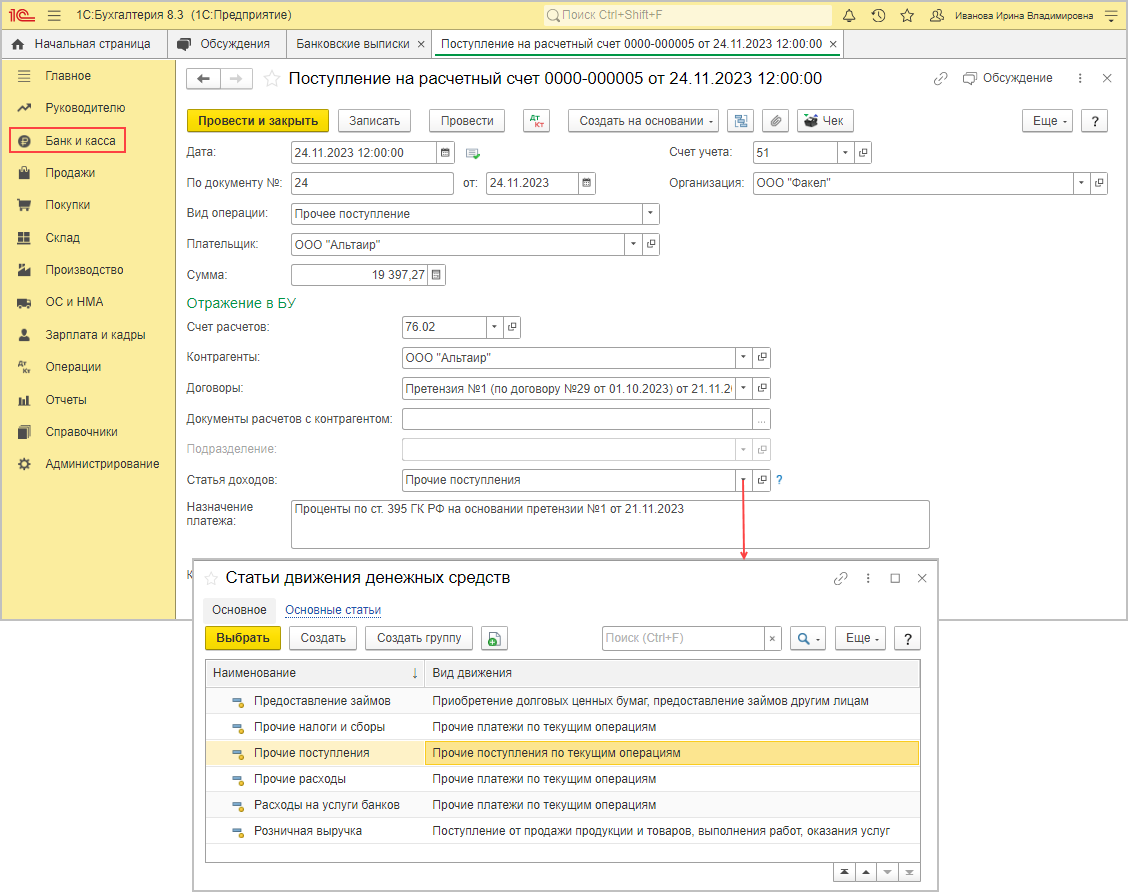1128x892 pixels.
Task: Switch to Начальная страница tab
Action: (84, 44)
